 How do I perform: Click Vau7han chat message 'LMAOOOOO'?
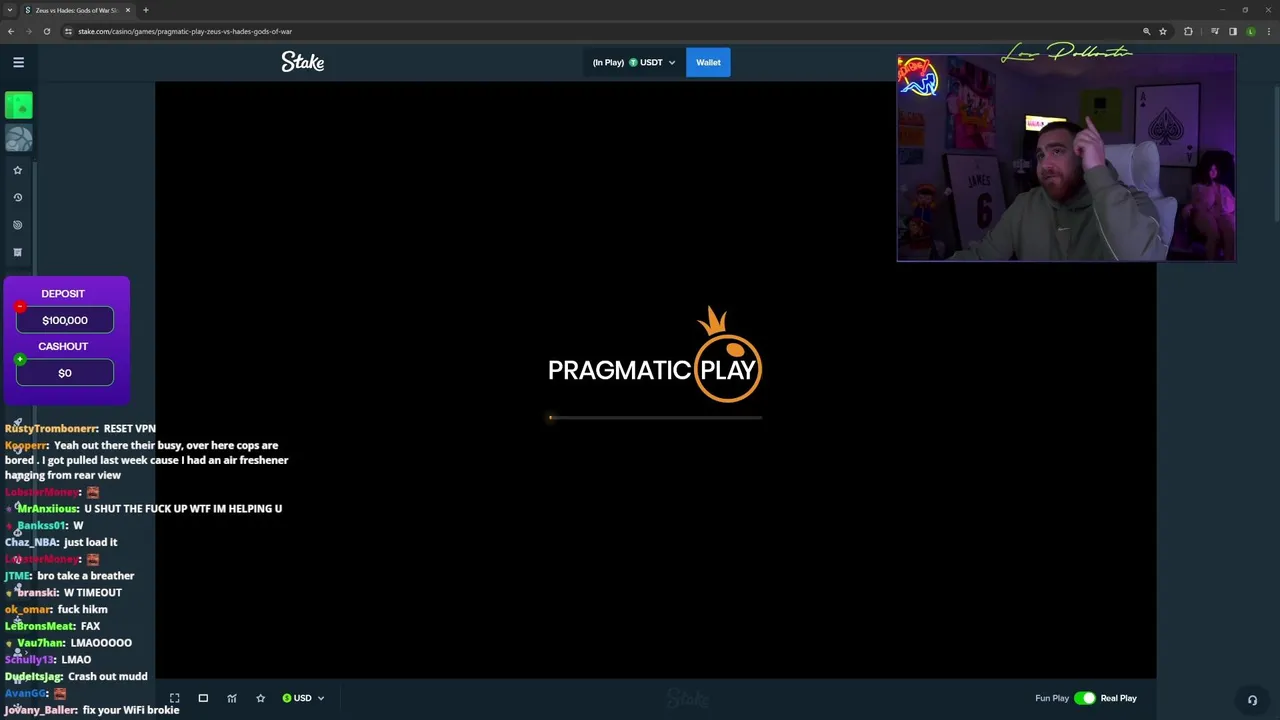coord(101,643)
